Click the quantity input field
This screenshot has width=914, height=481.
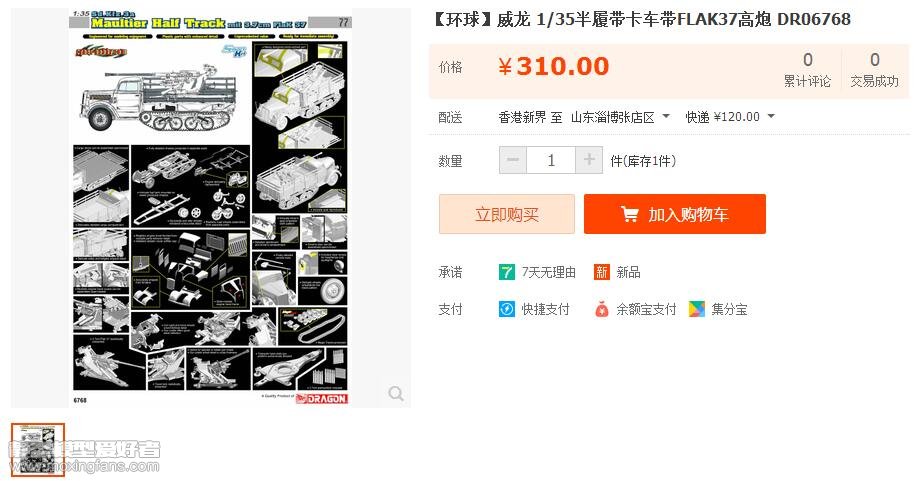click(x=551, y=160)
